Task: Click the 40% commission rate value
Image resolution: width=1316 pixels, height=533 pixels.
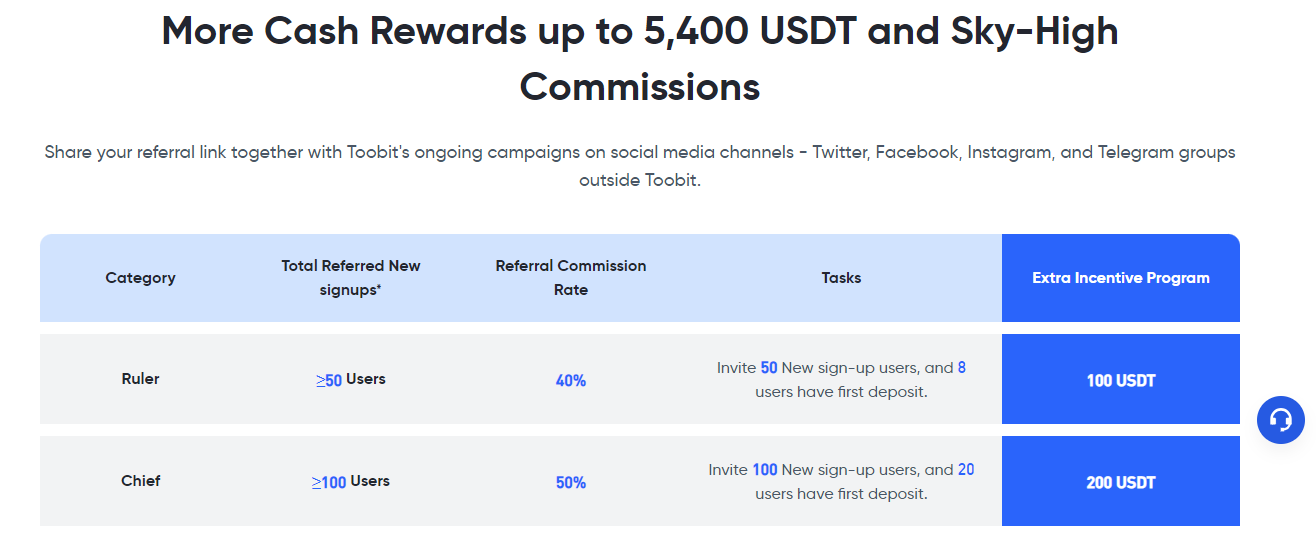Action: pos(571,381)
